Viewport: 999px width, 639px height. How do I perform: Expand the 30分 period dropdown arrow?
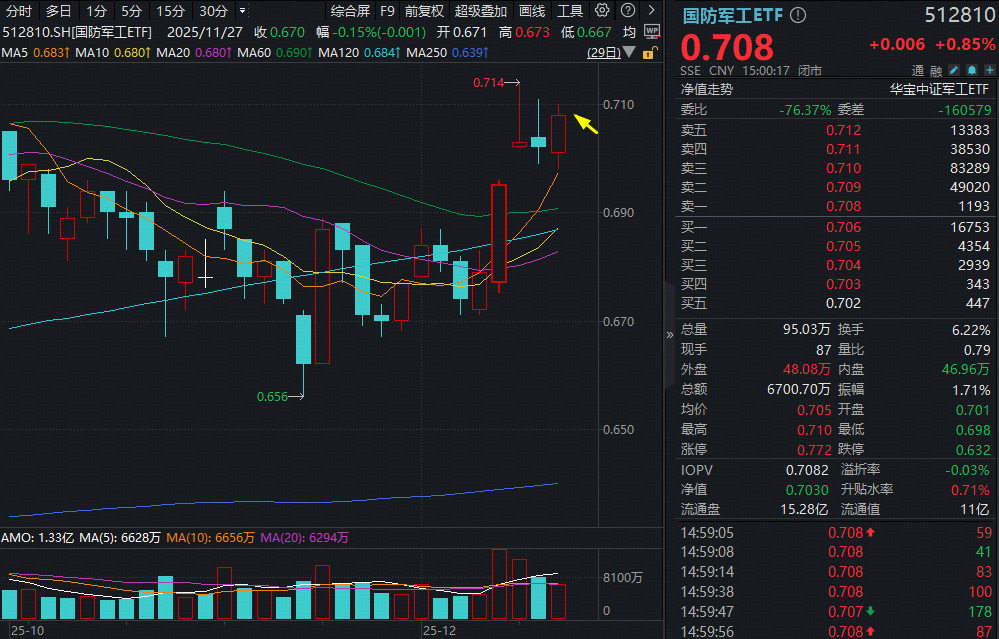pyautogui.click(x=240, y=11)
